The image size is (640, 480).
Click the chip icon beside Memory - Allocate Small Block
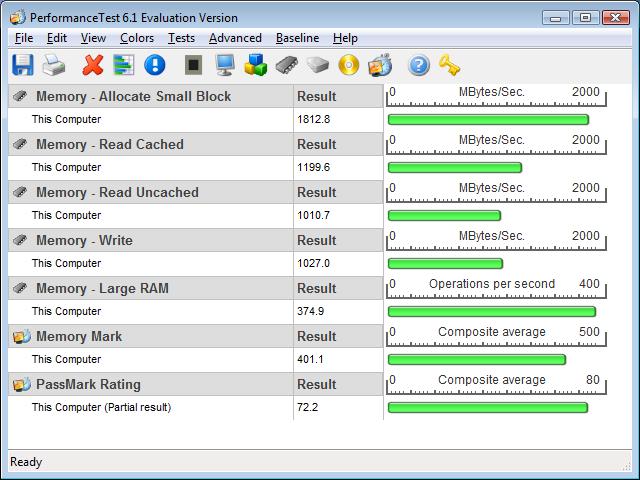click(20, 96)
